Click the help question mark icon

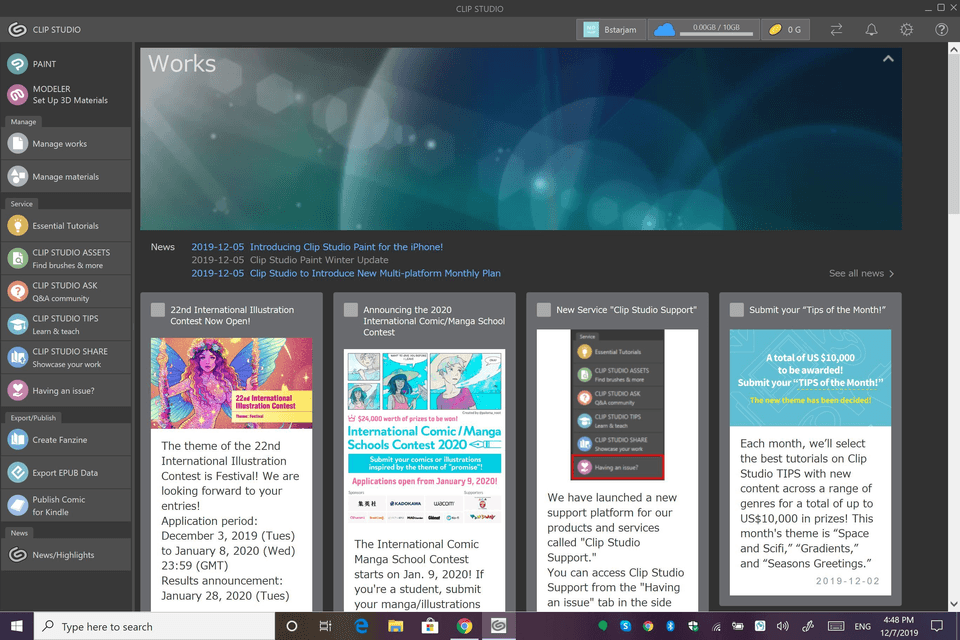(941, 30)
